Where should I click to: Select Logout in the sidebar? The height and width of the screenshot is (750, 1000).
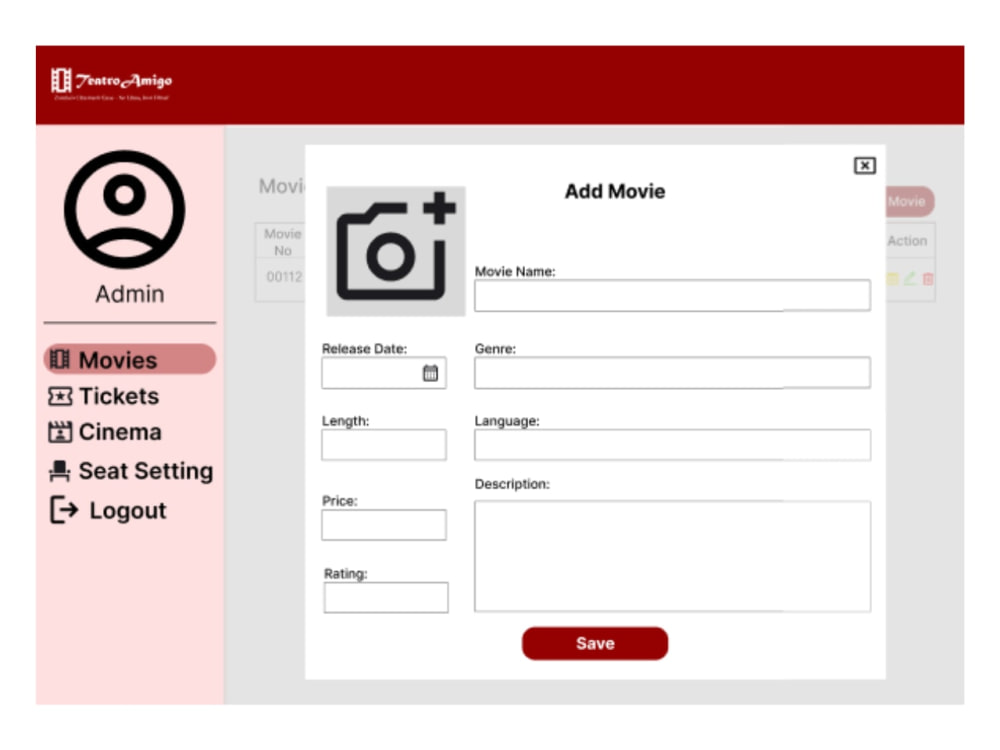(x=108, y=510)
